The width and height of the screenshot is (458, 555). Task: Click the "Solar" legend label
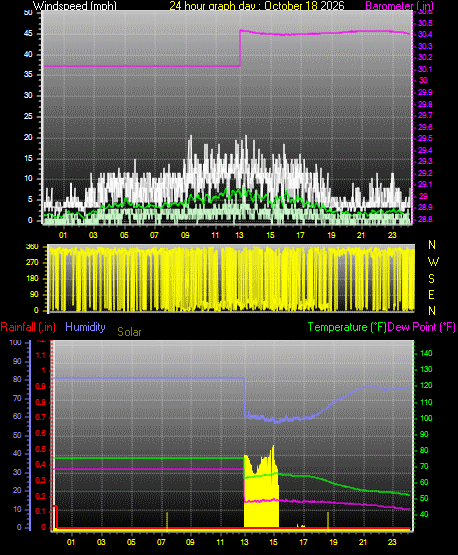point(129,332)
